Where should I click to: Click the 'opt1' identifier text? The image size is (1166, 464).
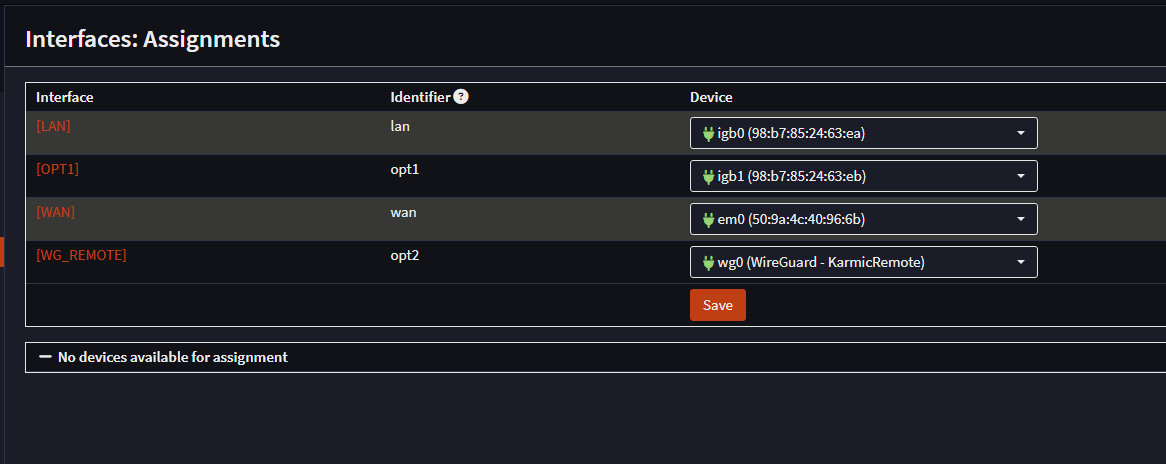pos(405,170)
